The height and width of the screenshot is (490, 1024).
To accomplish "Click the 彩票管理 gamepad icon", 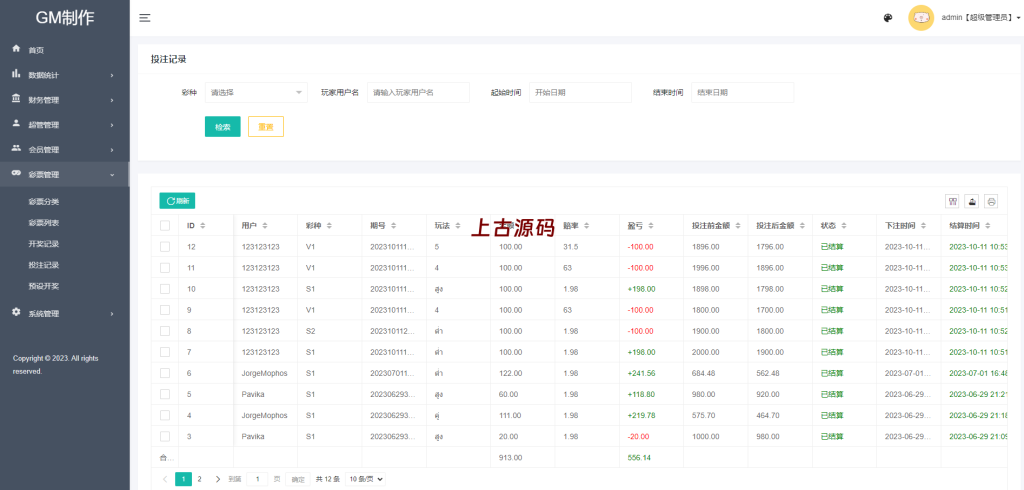I will pyautogui.click(x=16, y=173).
